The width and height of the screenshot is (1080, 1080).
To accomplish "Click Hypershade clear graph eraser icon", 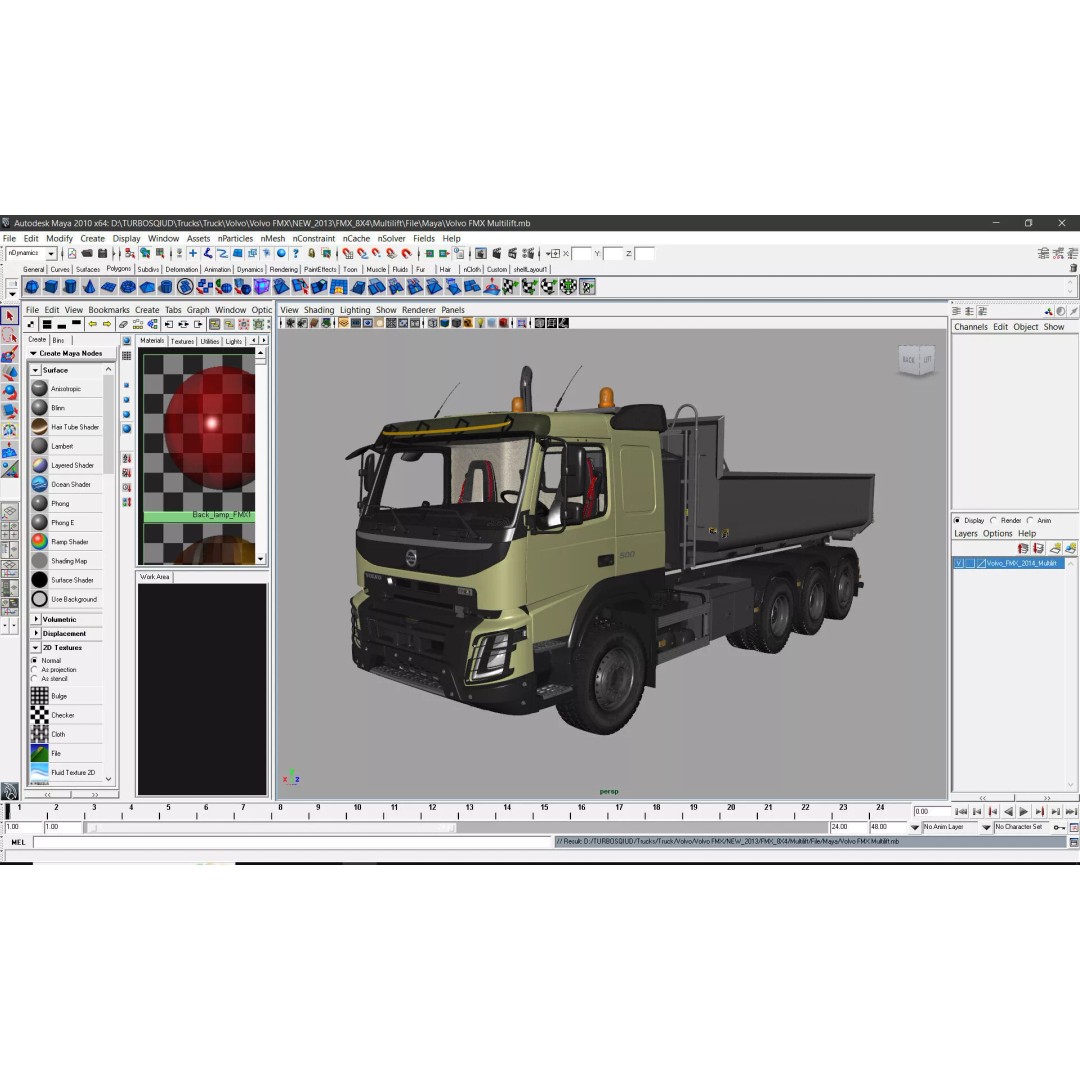I will [x=123, y=324].
